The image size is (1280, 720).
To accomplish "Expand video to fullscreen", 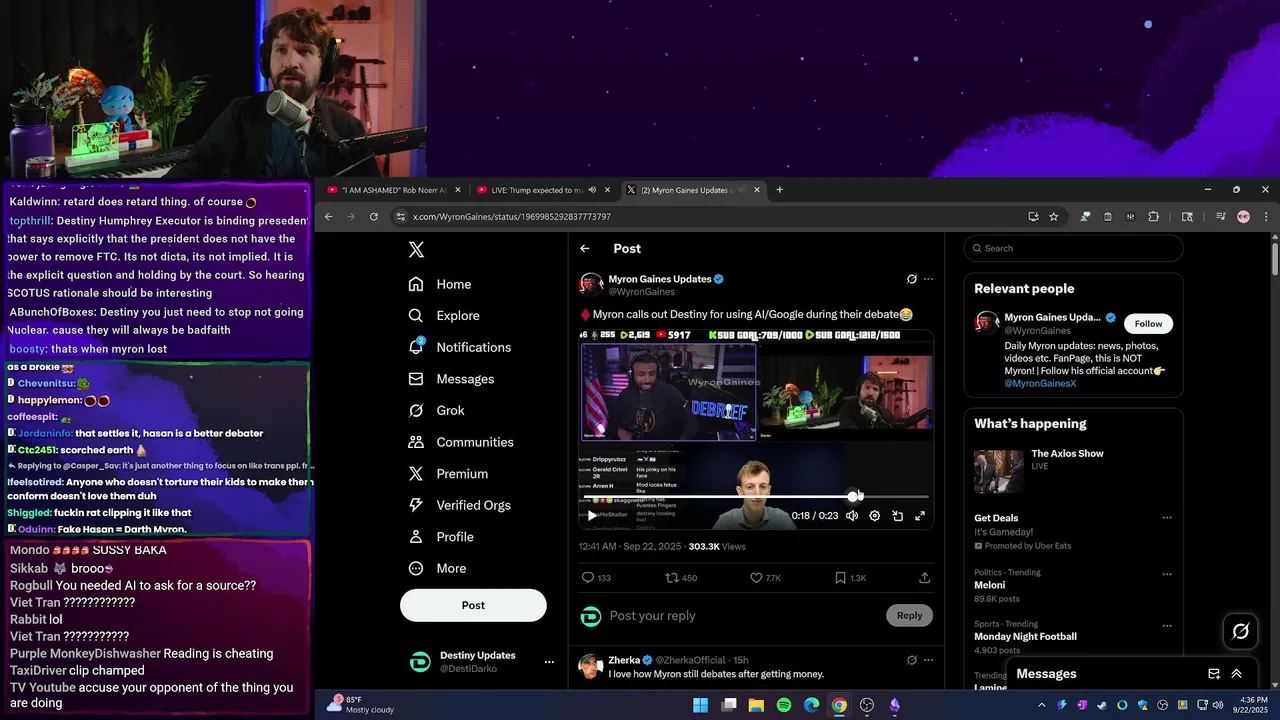I will point(920,516).
